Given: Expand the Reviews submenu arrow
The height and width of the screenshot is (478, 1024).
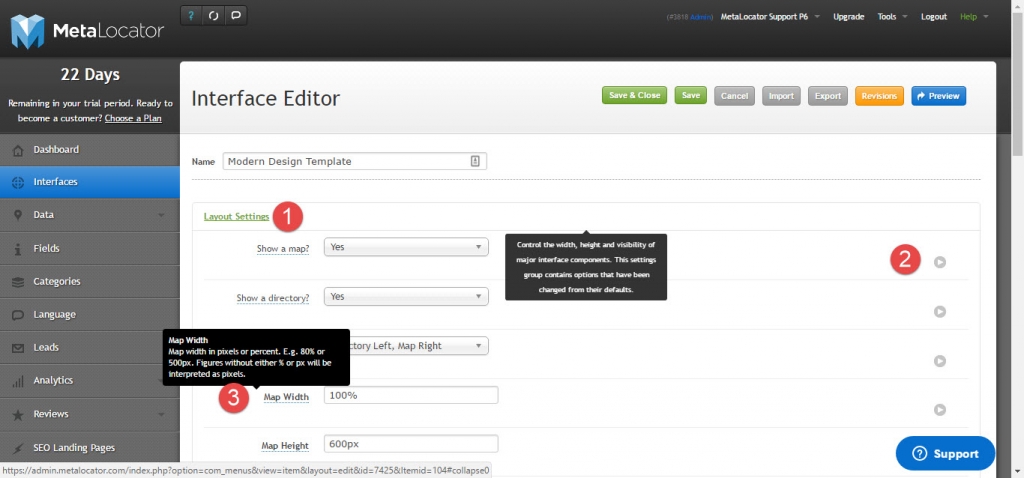Looking at the screenshot, I should point(161,415).
